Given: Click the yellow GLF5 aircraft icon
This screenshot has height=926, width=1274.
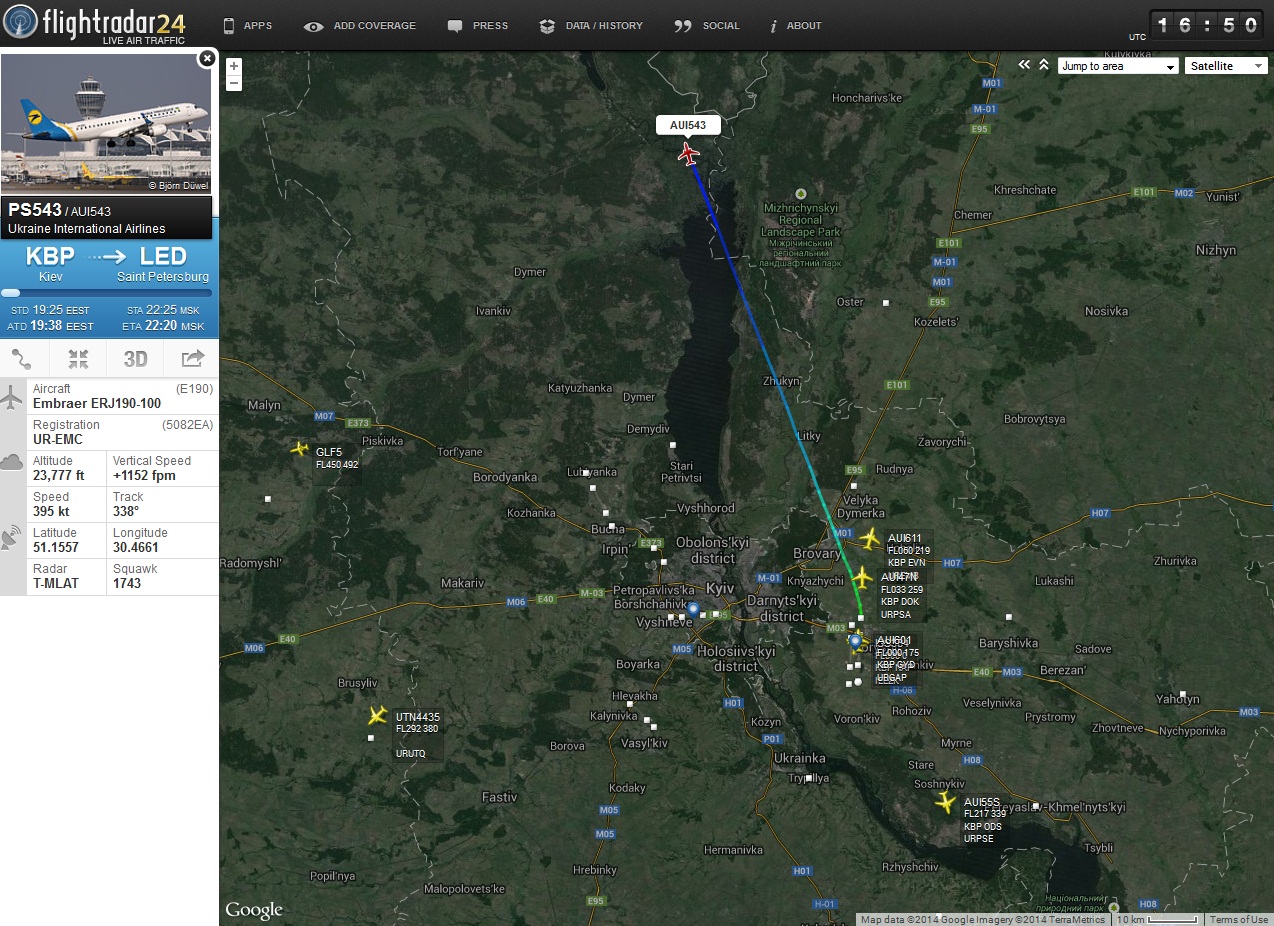Looking at the screenshot, I should [299, 449].
